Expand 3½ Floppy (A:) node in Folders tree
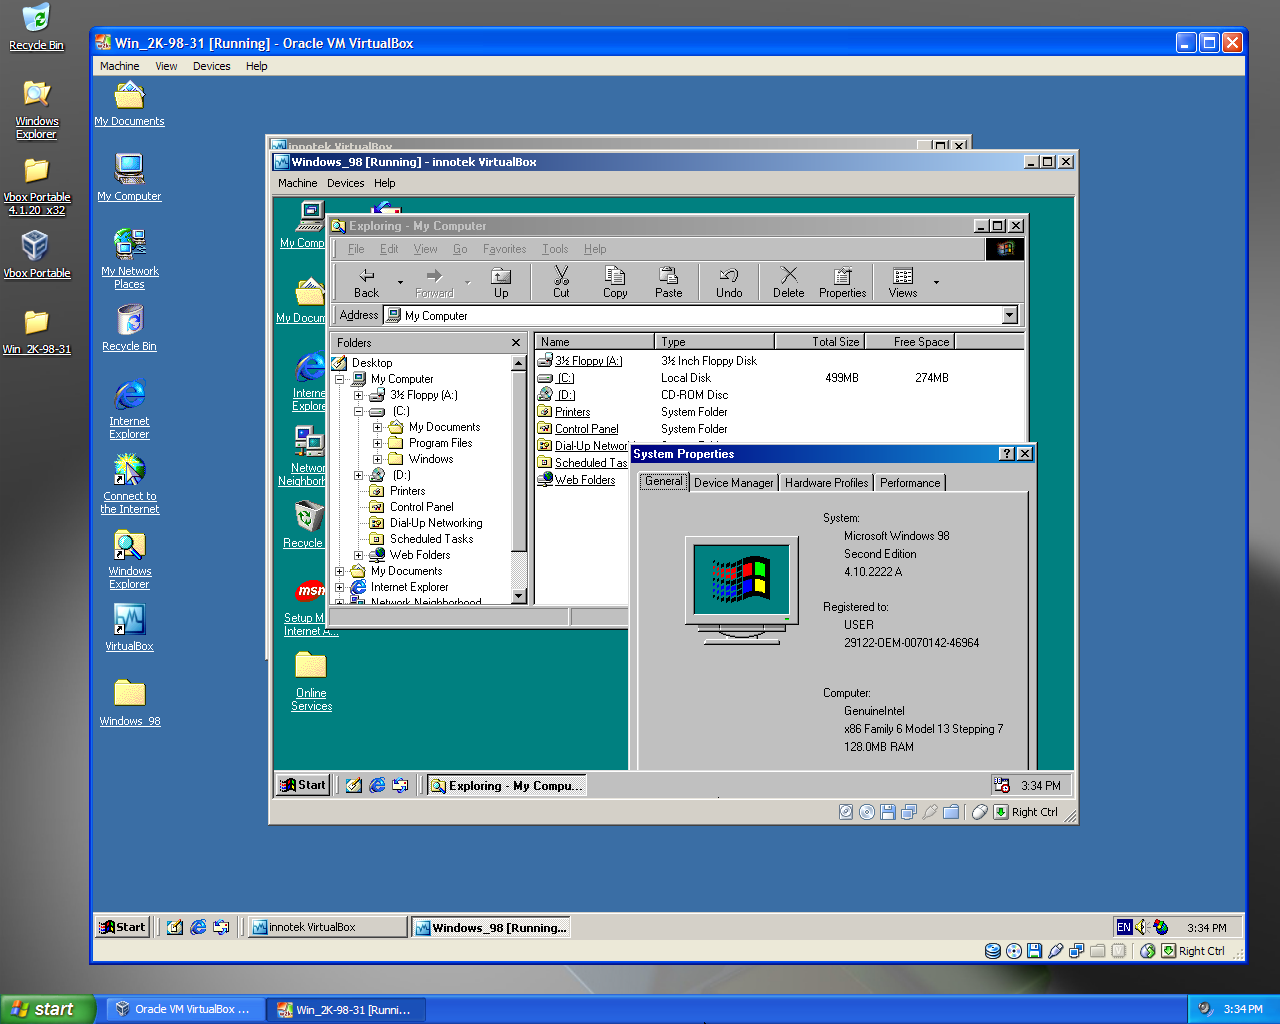1280x1024 pixels. (359, 395)
